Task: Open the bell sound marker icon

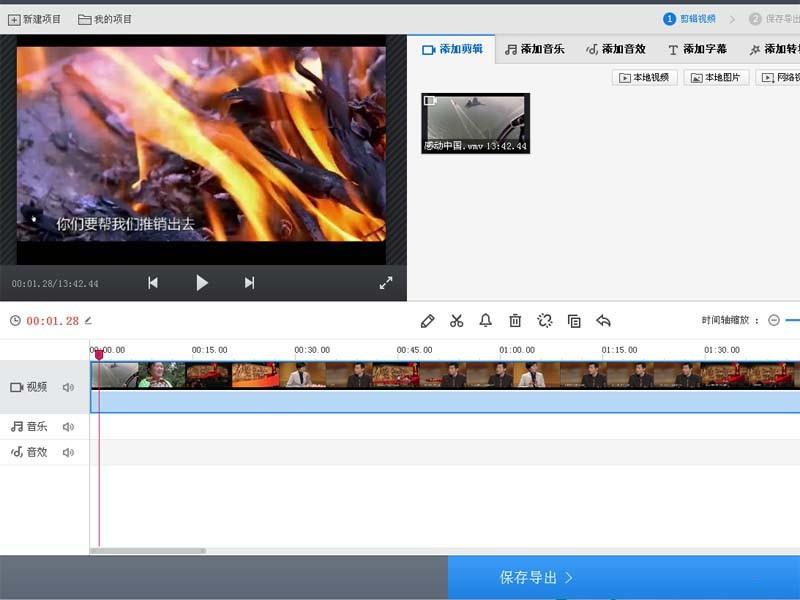Action: 486,321
